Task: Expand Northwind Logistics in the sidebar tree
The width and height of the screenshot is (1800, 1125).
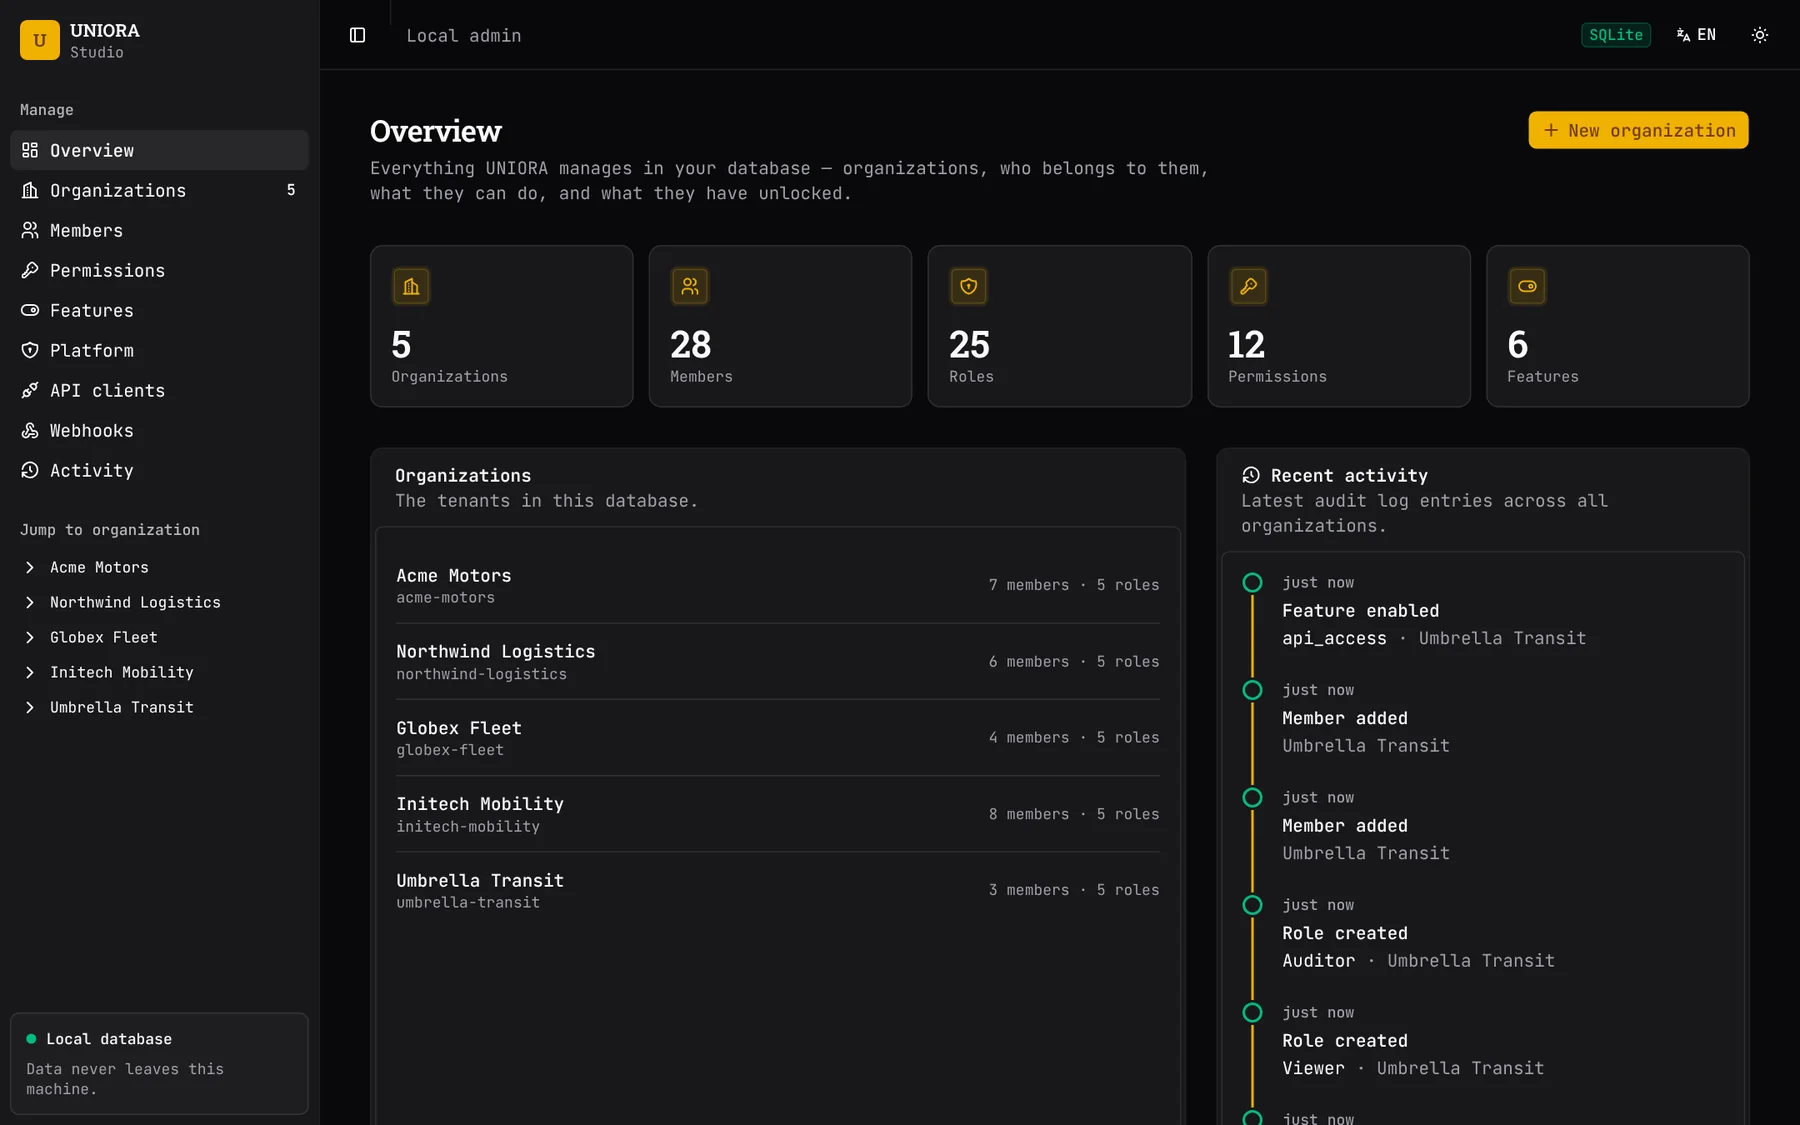Action: (30, 602)
